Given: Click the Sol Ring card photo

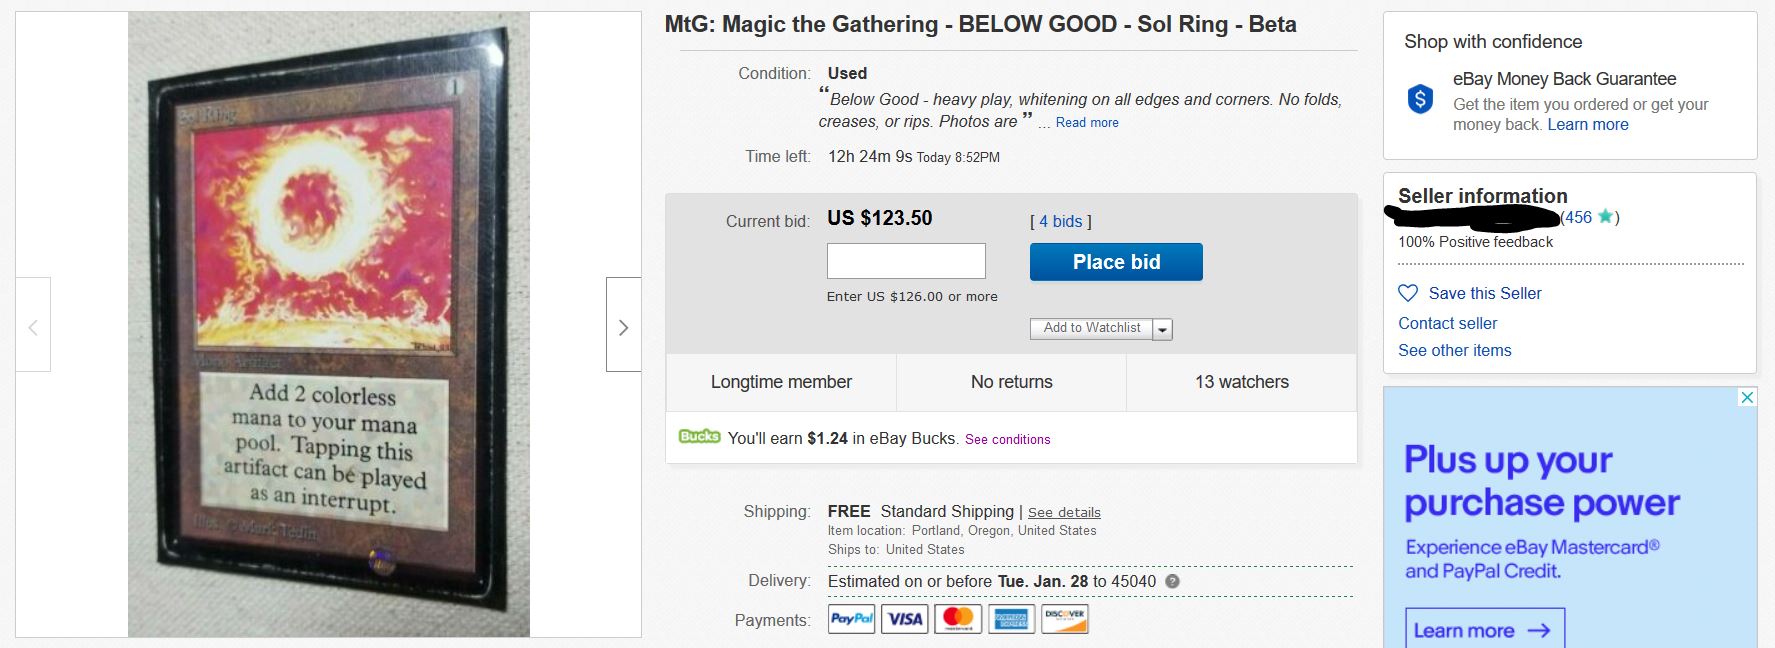Looking at the screenshot, I should 328,324.
